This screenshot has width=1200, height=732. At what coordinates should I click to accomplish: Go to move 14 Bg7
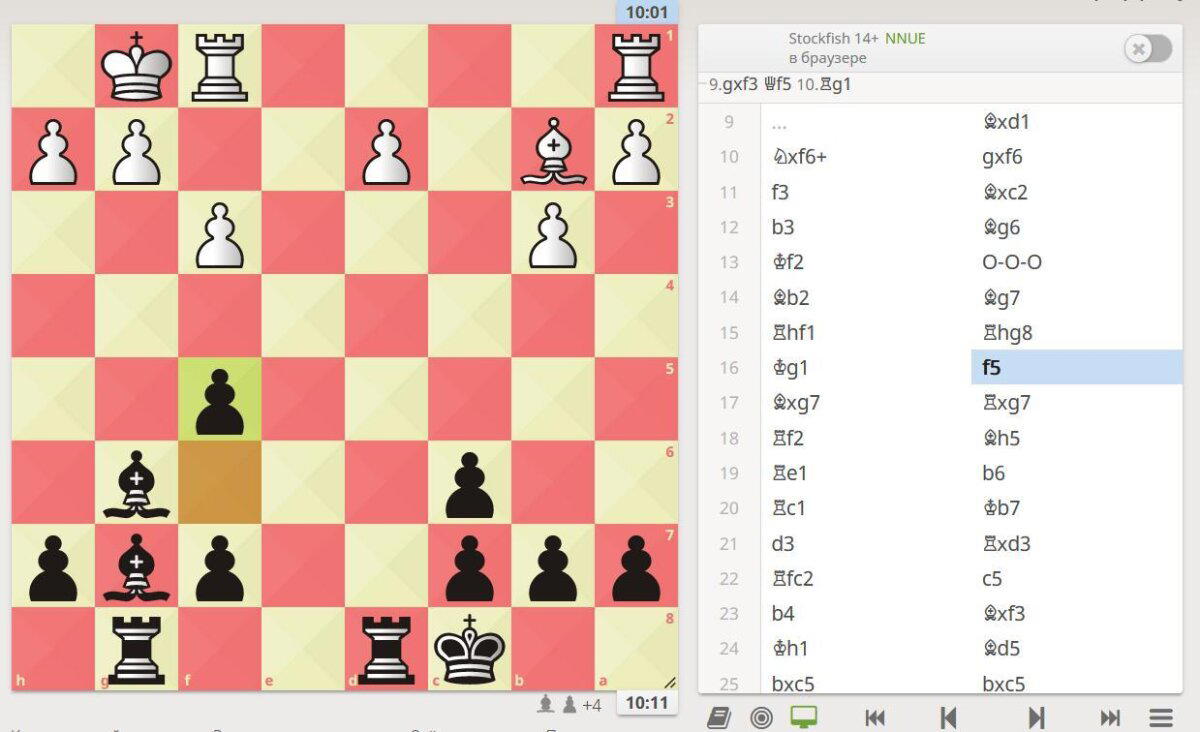tap(1076, 297)
